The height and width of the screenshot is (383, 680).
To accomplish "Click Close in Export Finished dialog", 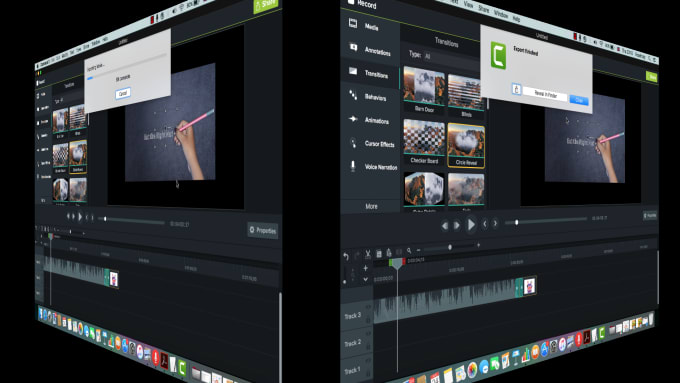I will pyautogui.click(x=579, y=100).
